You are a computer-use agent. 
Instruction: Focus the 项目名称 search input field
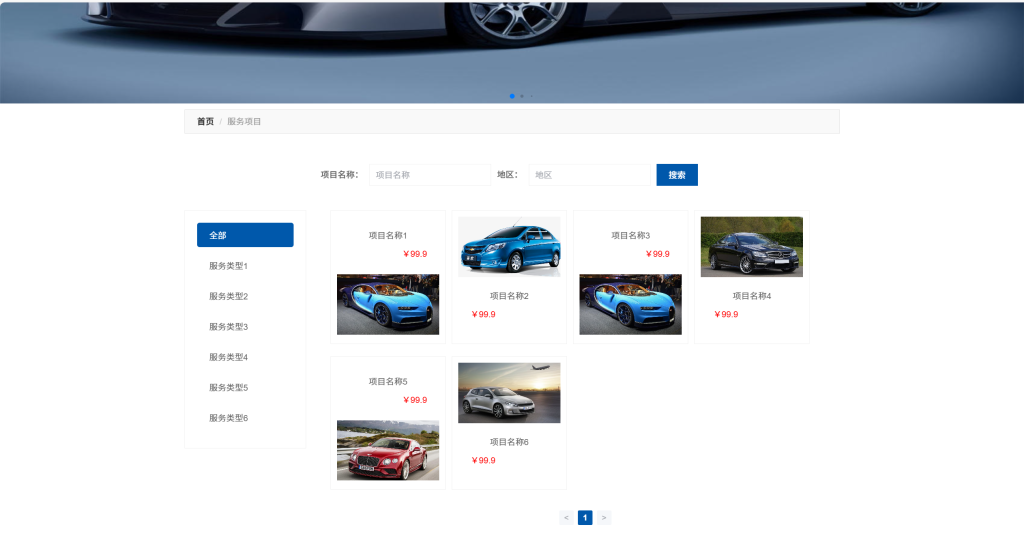(x=429, y=175)
